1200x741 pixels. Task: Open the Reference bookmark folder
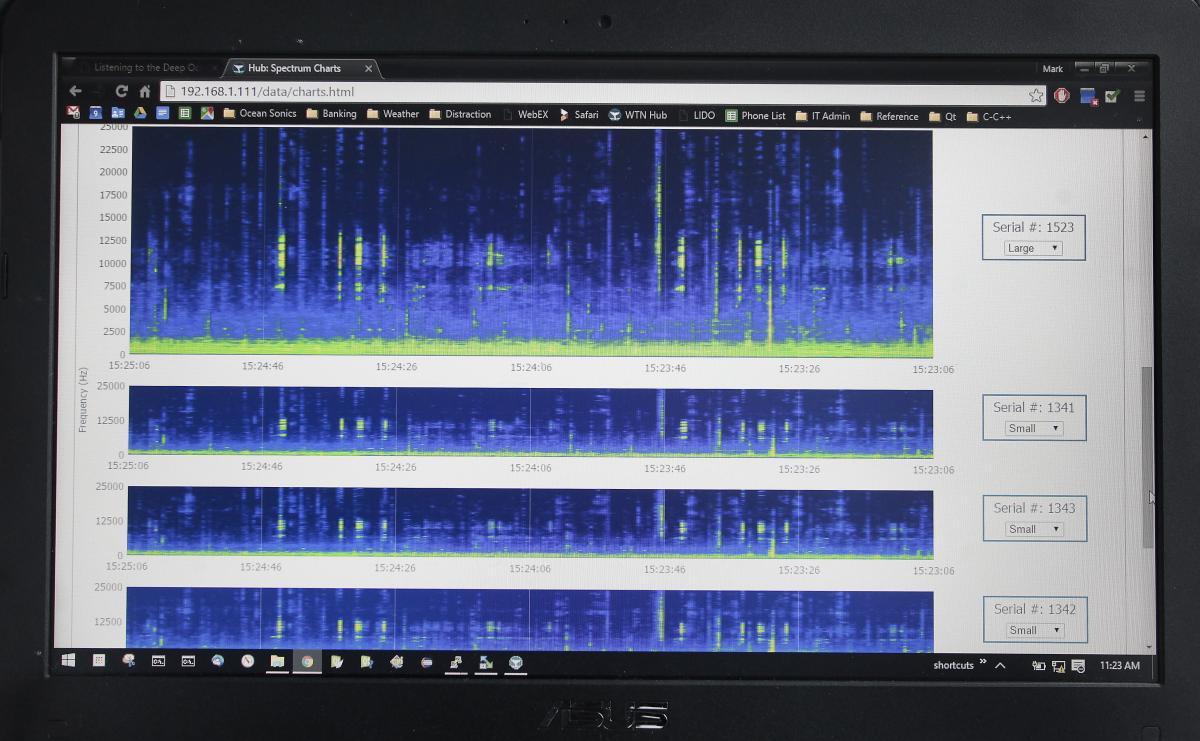point(889,117)
